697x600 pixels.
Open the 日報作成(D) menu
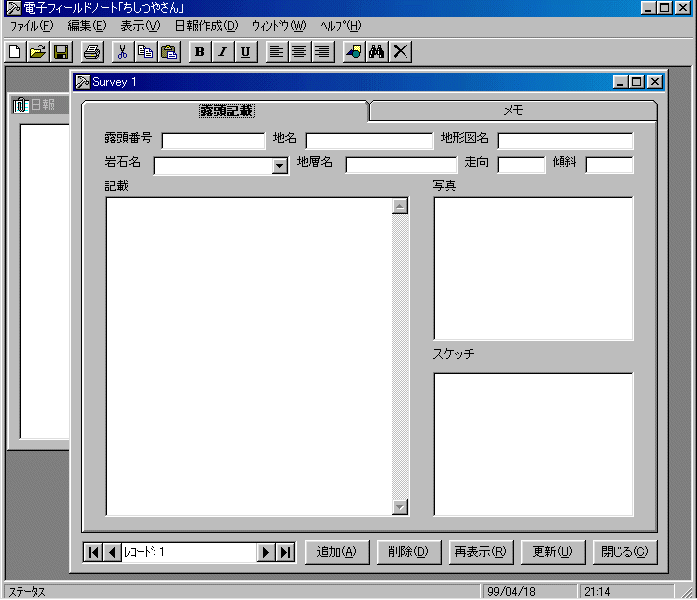206,26
